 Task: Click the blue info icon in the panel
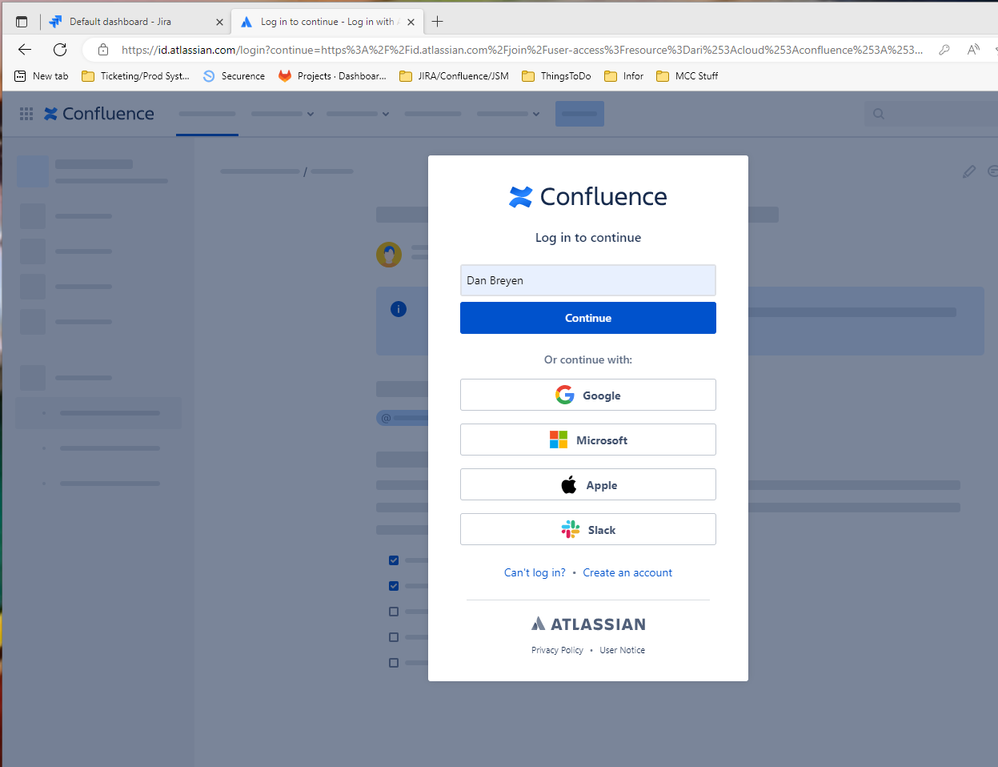point(398,309)
